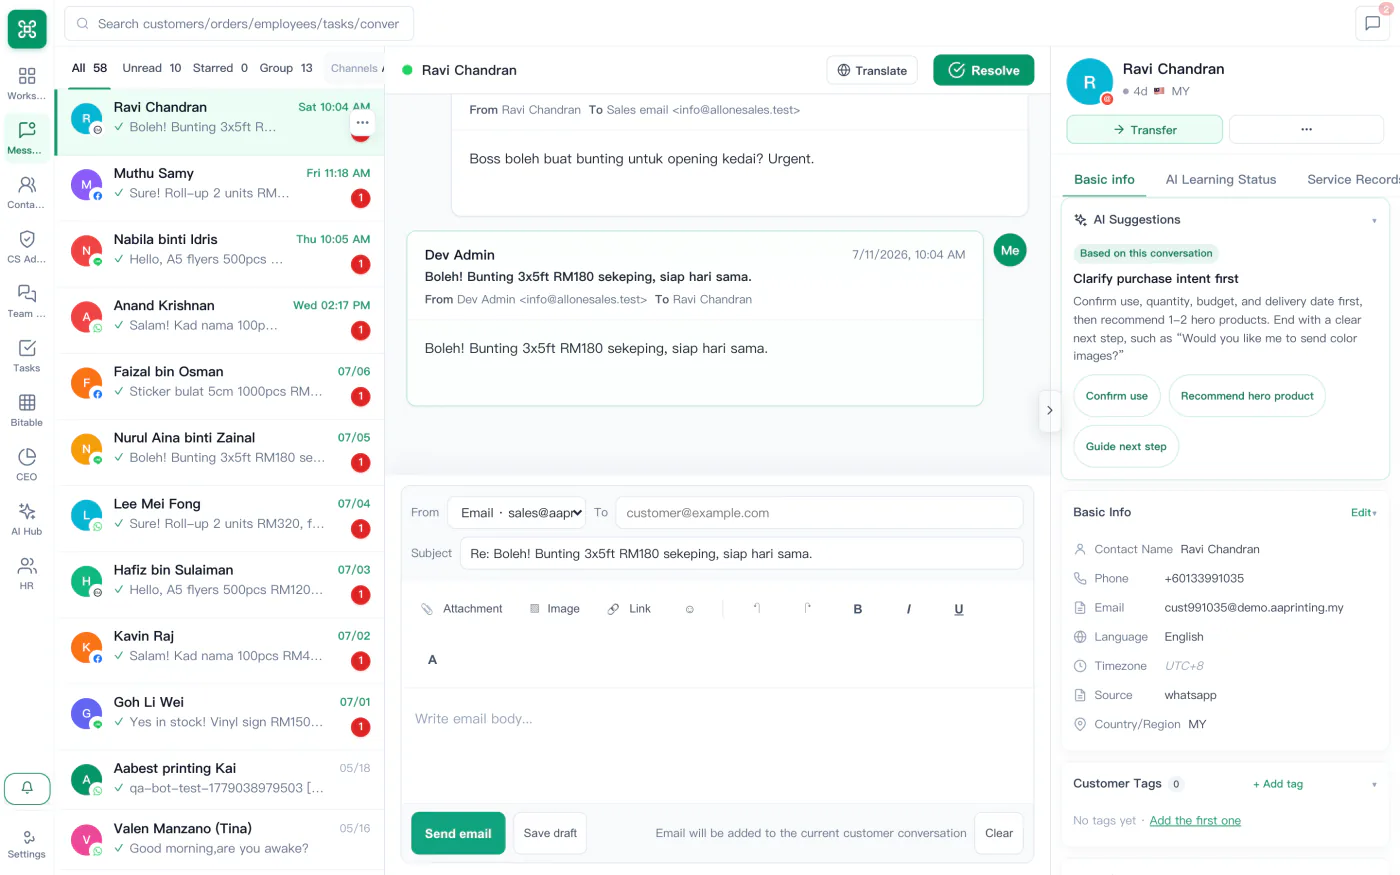This screenshot has height=875, width=1400.
Task: Open the Bitable grid icon
Action: (27, 410)
